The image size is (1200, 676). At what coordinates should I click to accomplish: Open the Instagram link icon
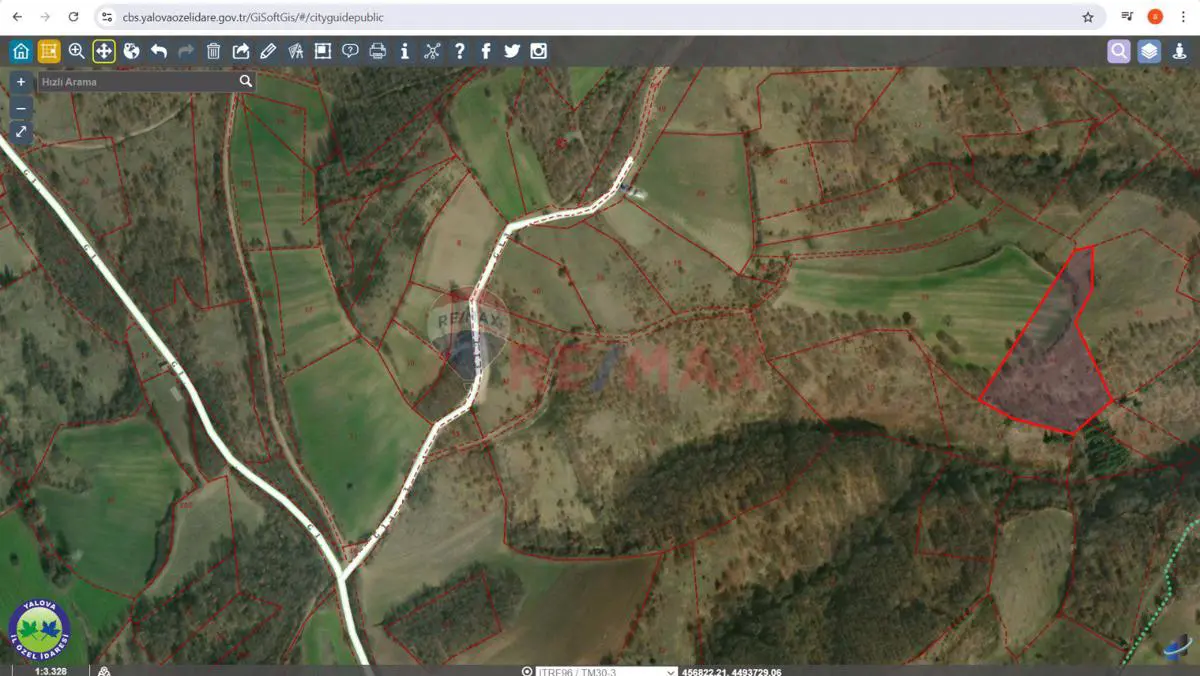[x=539, y=51]
